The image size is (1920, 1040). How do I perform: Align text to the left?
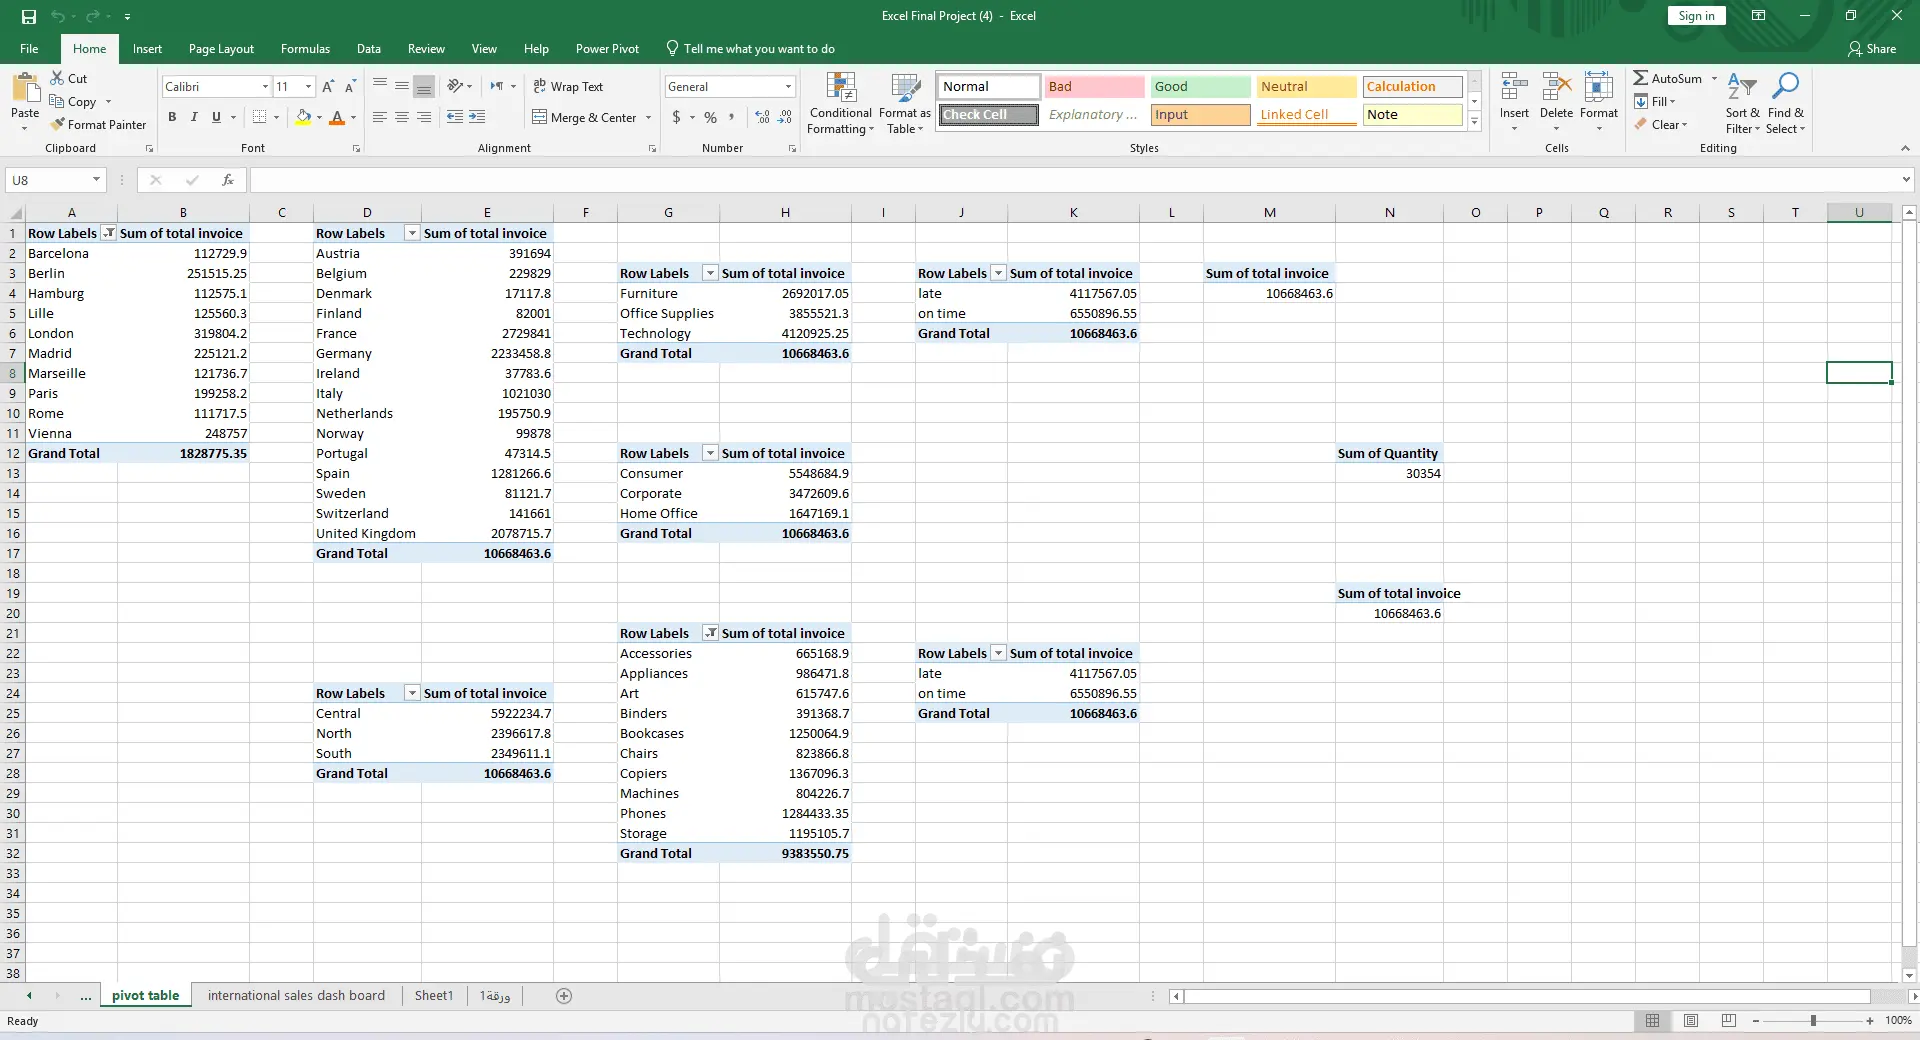[380, 117]
